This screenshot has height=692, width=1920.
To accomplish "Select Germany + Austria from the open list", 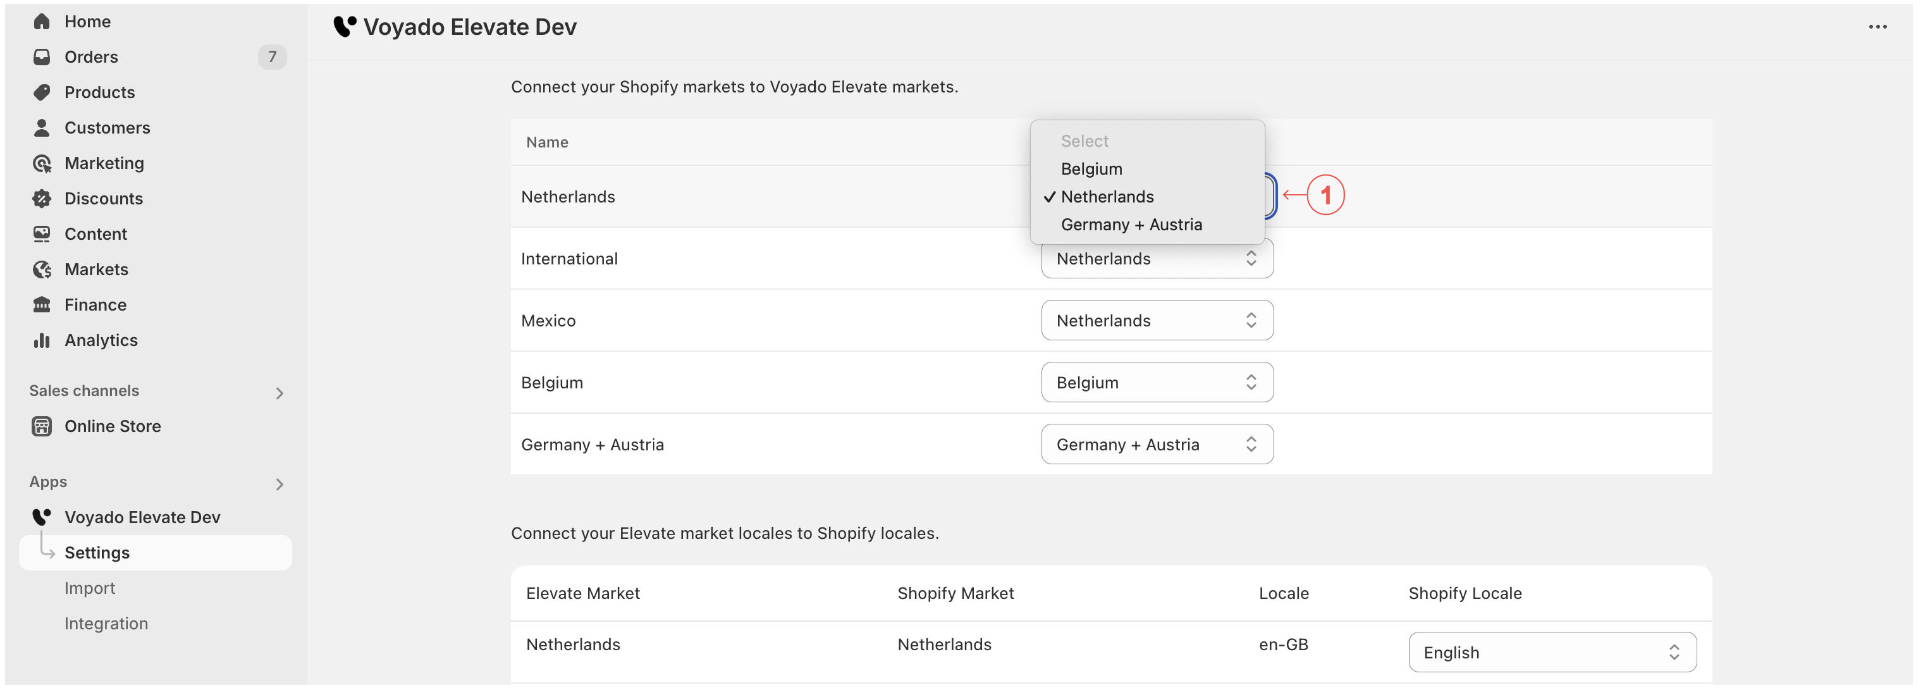I will [x=1131, y=225].
